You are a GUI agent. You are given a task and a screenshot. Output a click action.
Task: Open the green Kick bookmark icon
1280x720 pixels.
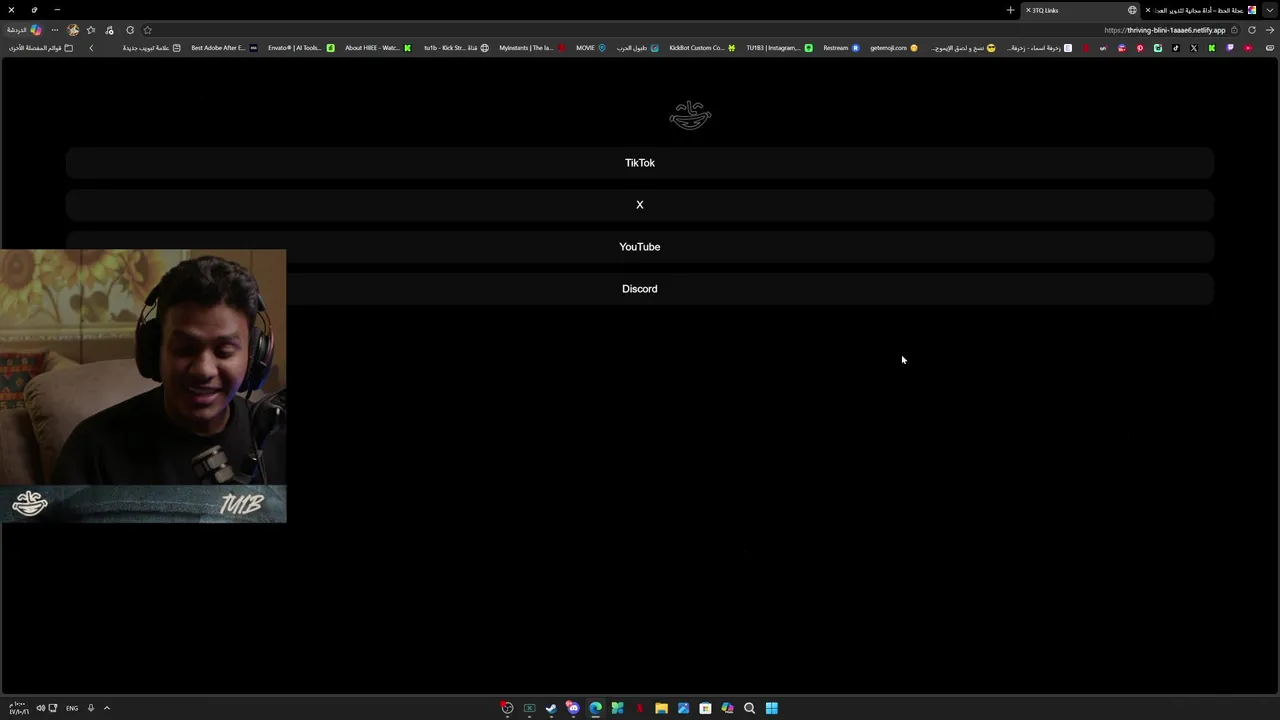point(1211,48)
